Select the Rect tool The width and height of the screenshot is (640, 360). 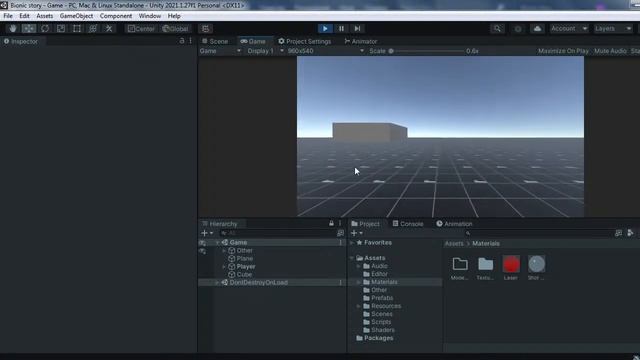(77, 29)
